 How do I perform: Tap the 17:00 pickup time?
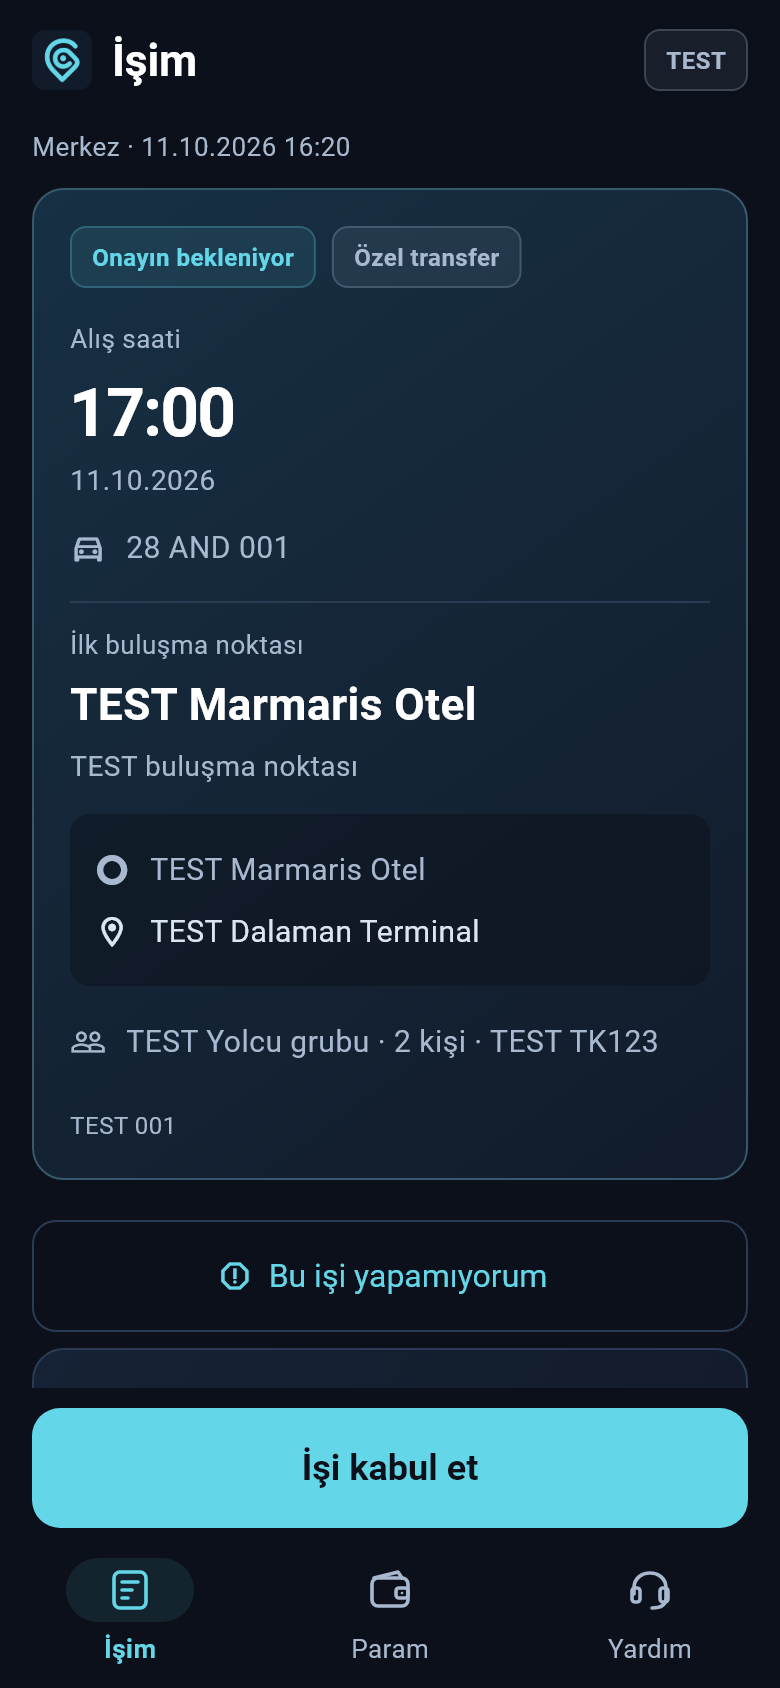tap(153, 412)
